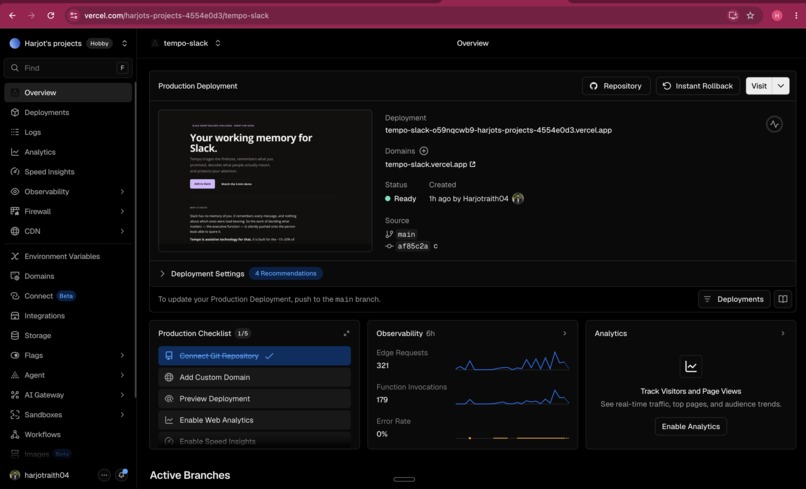Open the deployment URL tempo-slack-o59nqcwb9 link
806x489 pixels.
click(x=498, y=130)
